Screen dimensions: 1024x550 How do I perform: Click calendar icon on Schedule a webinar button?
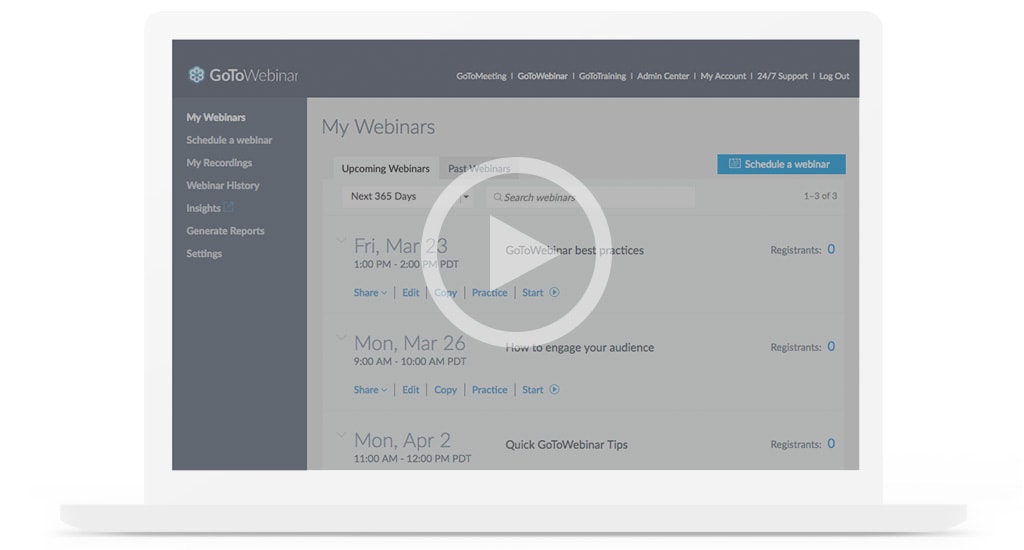[x=735, y=163]
